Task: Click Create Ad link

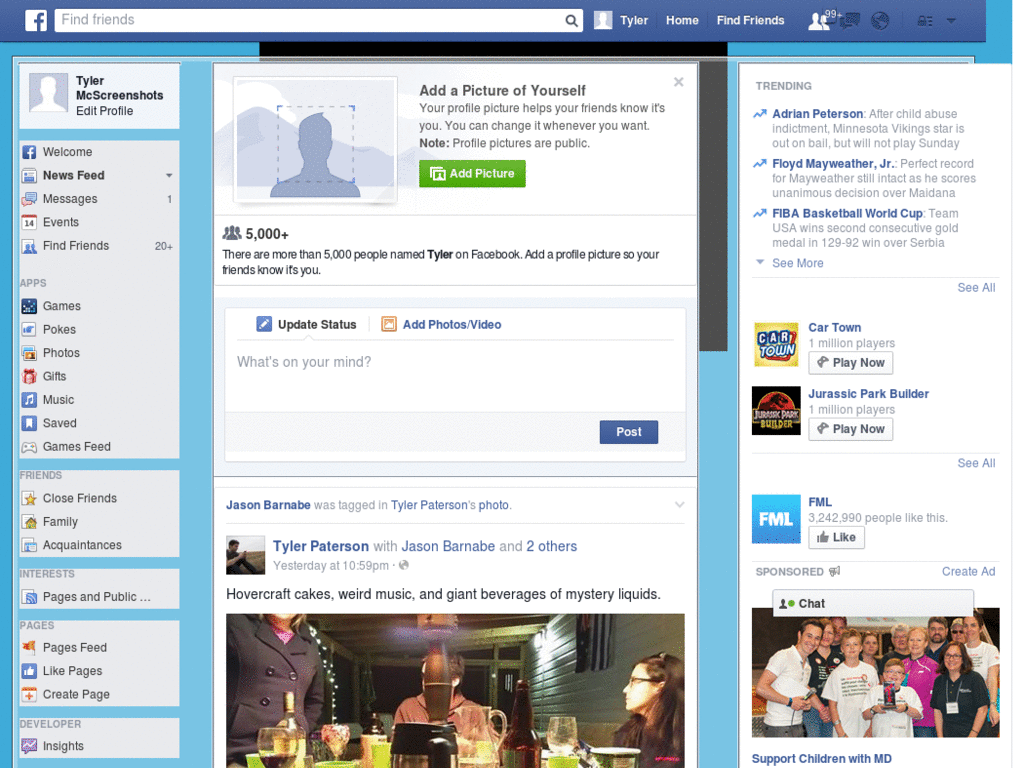Action: (x=968, y=571)
